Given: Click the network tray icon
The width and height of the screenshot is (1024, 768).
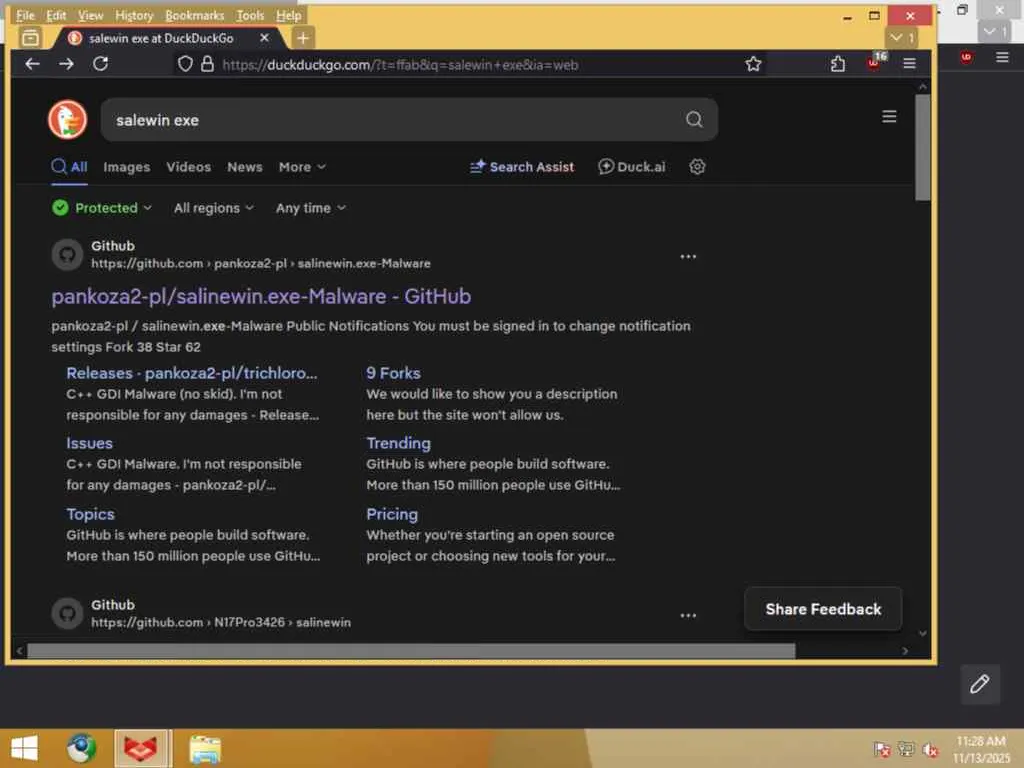Looking at the screenshot, I should click(906, 750).
